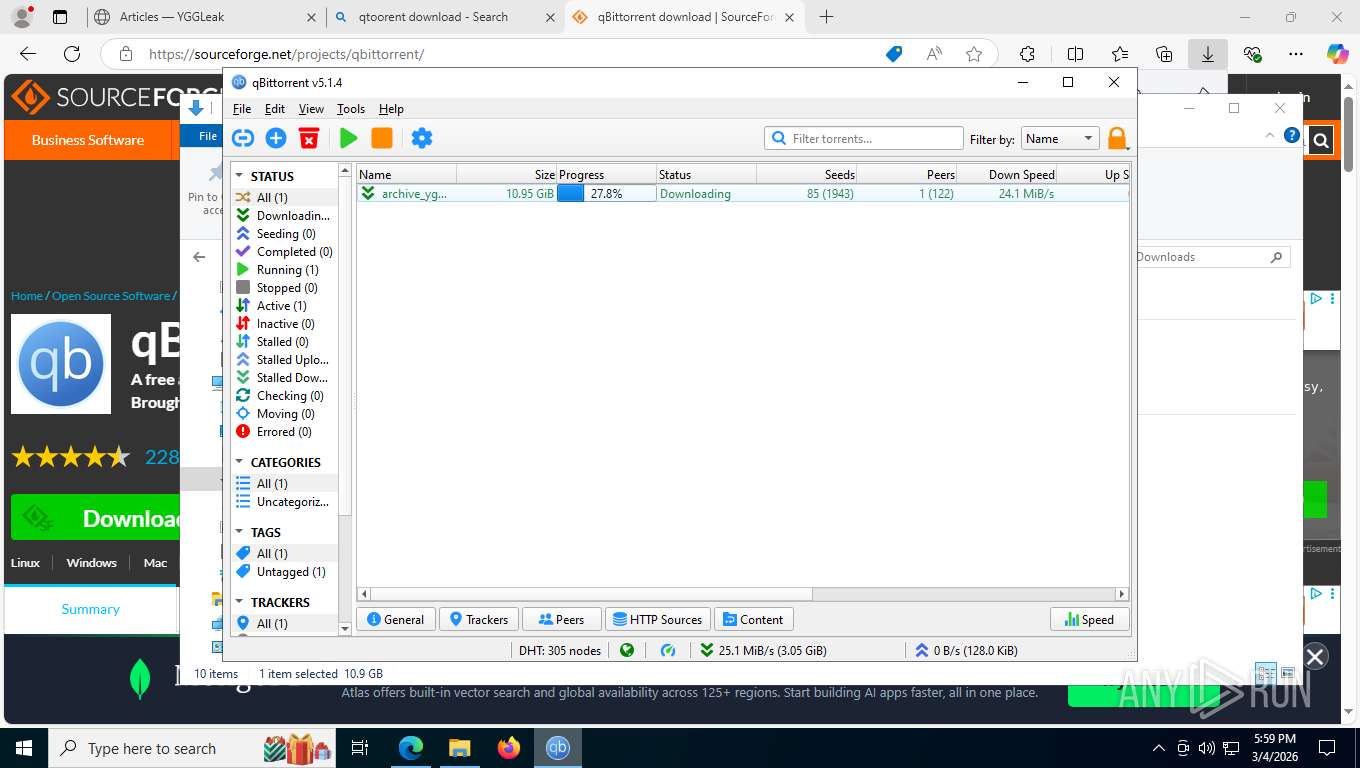Select All (1) under TAGS
Image resolution: width=1360 pixels, height=768 pixels.
tap(284, 554)
